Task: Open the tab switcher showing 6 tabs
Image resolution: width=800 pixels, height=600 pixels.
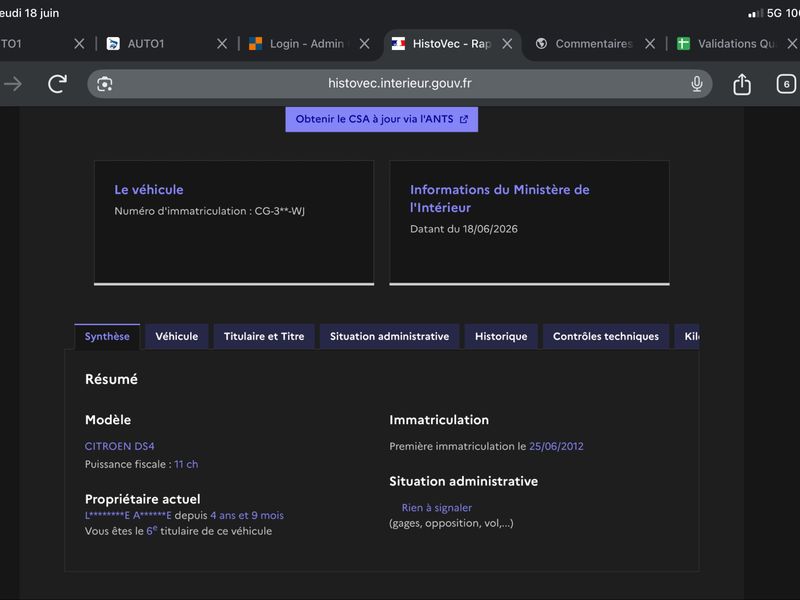Action: pyautogui.click(x=786, y=84)
